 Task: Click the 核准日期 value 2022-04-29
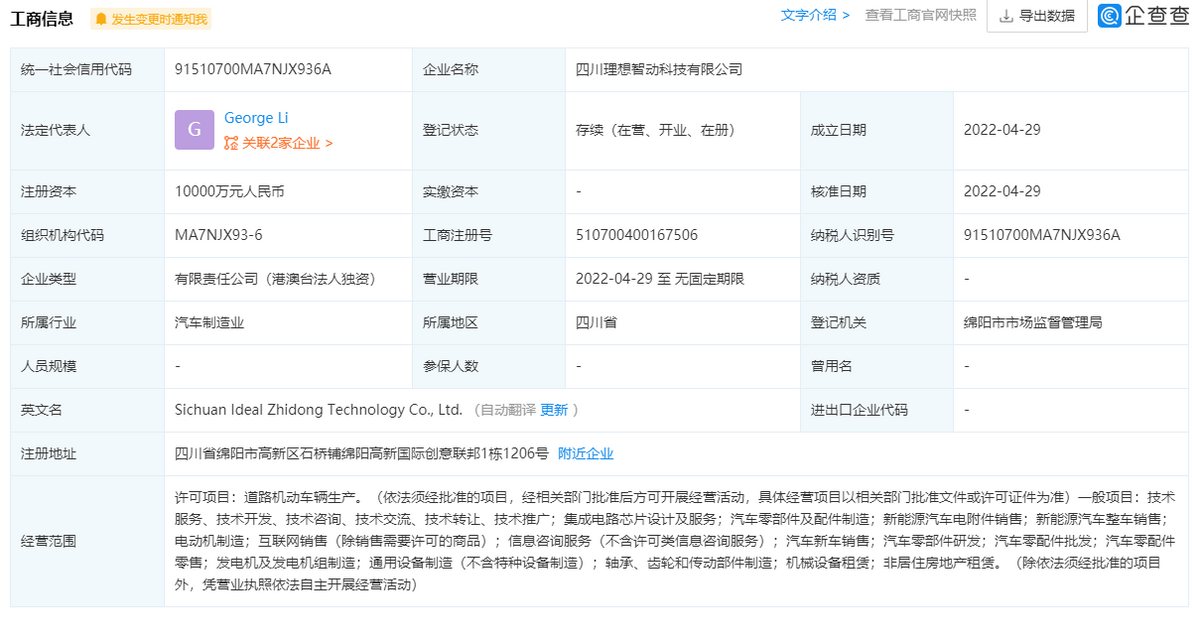click(x=1002, y=191)
